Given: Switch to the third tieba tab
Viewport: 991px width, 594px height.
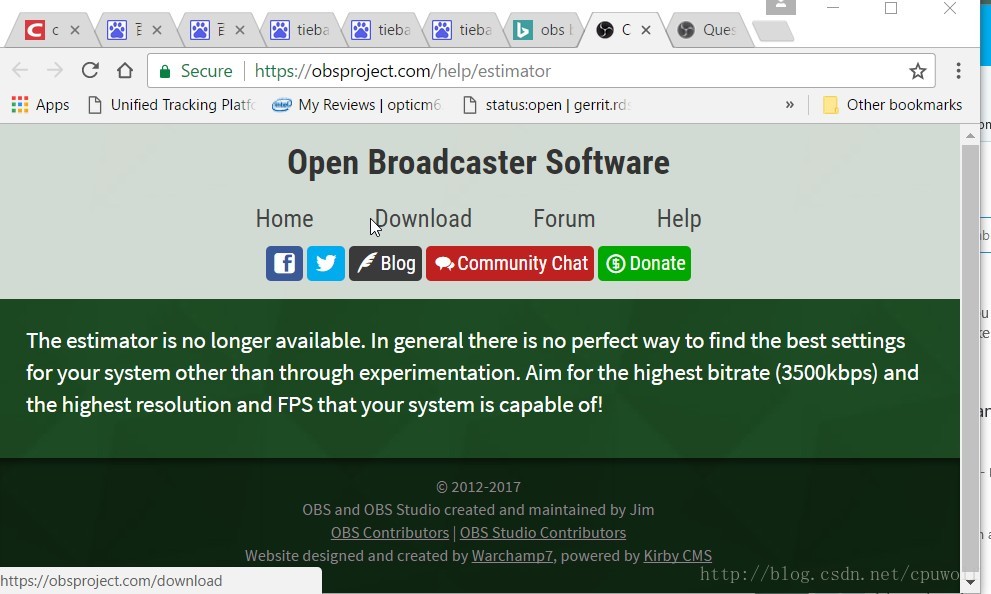Looking at the screenshot, I should 463,30.
